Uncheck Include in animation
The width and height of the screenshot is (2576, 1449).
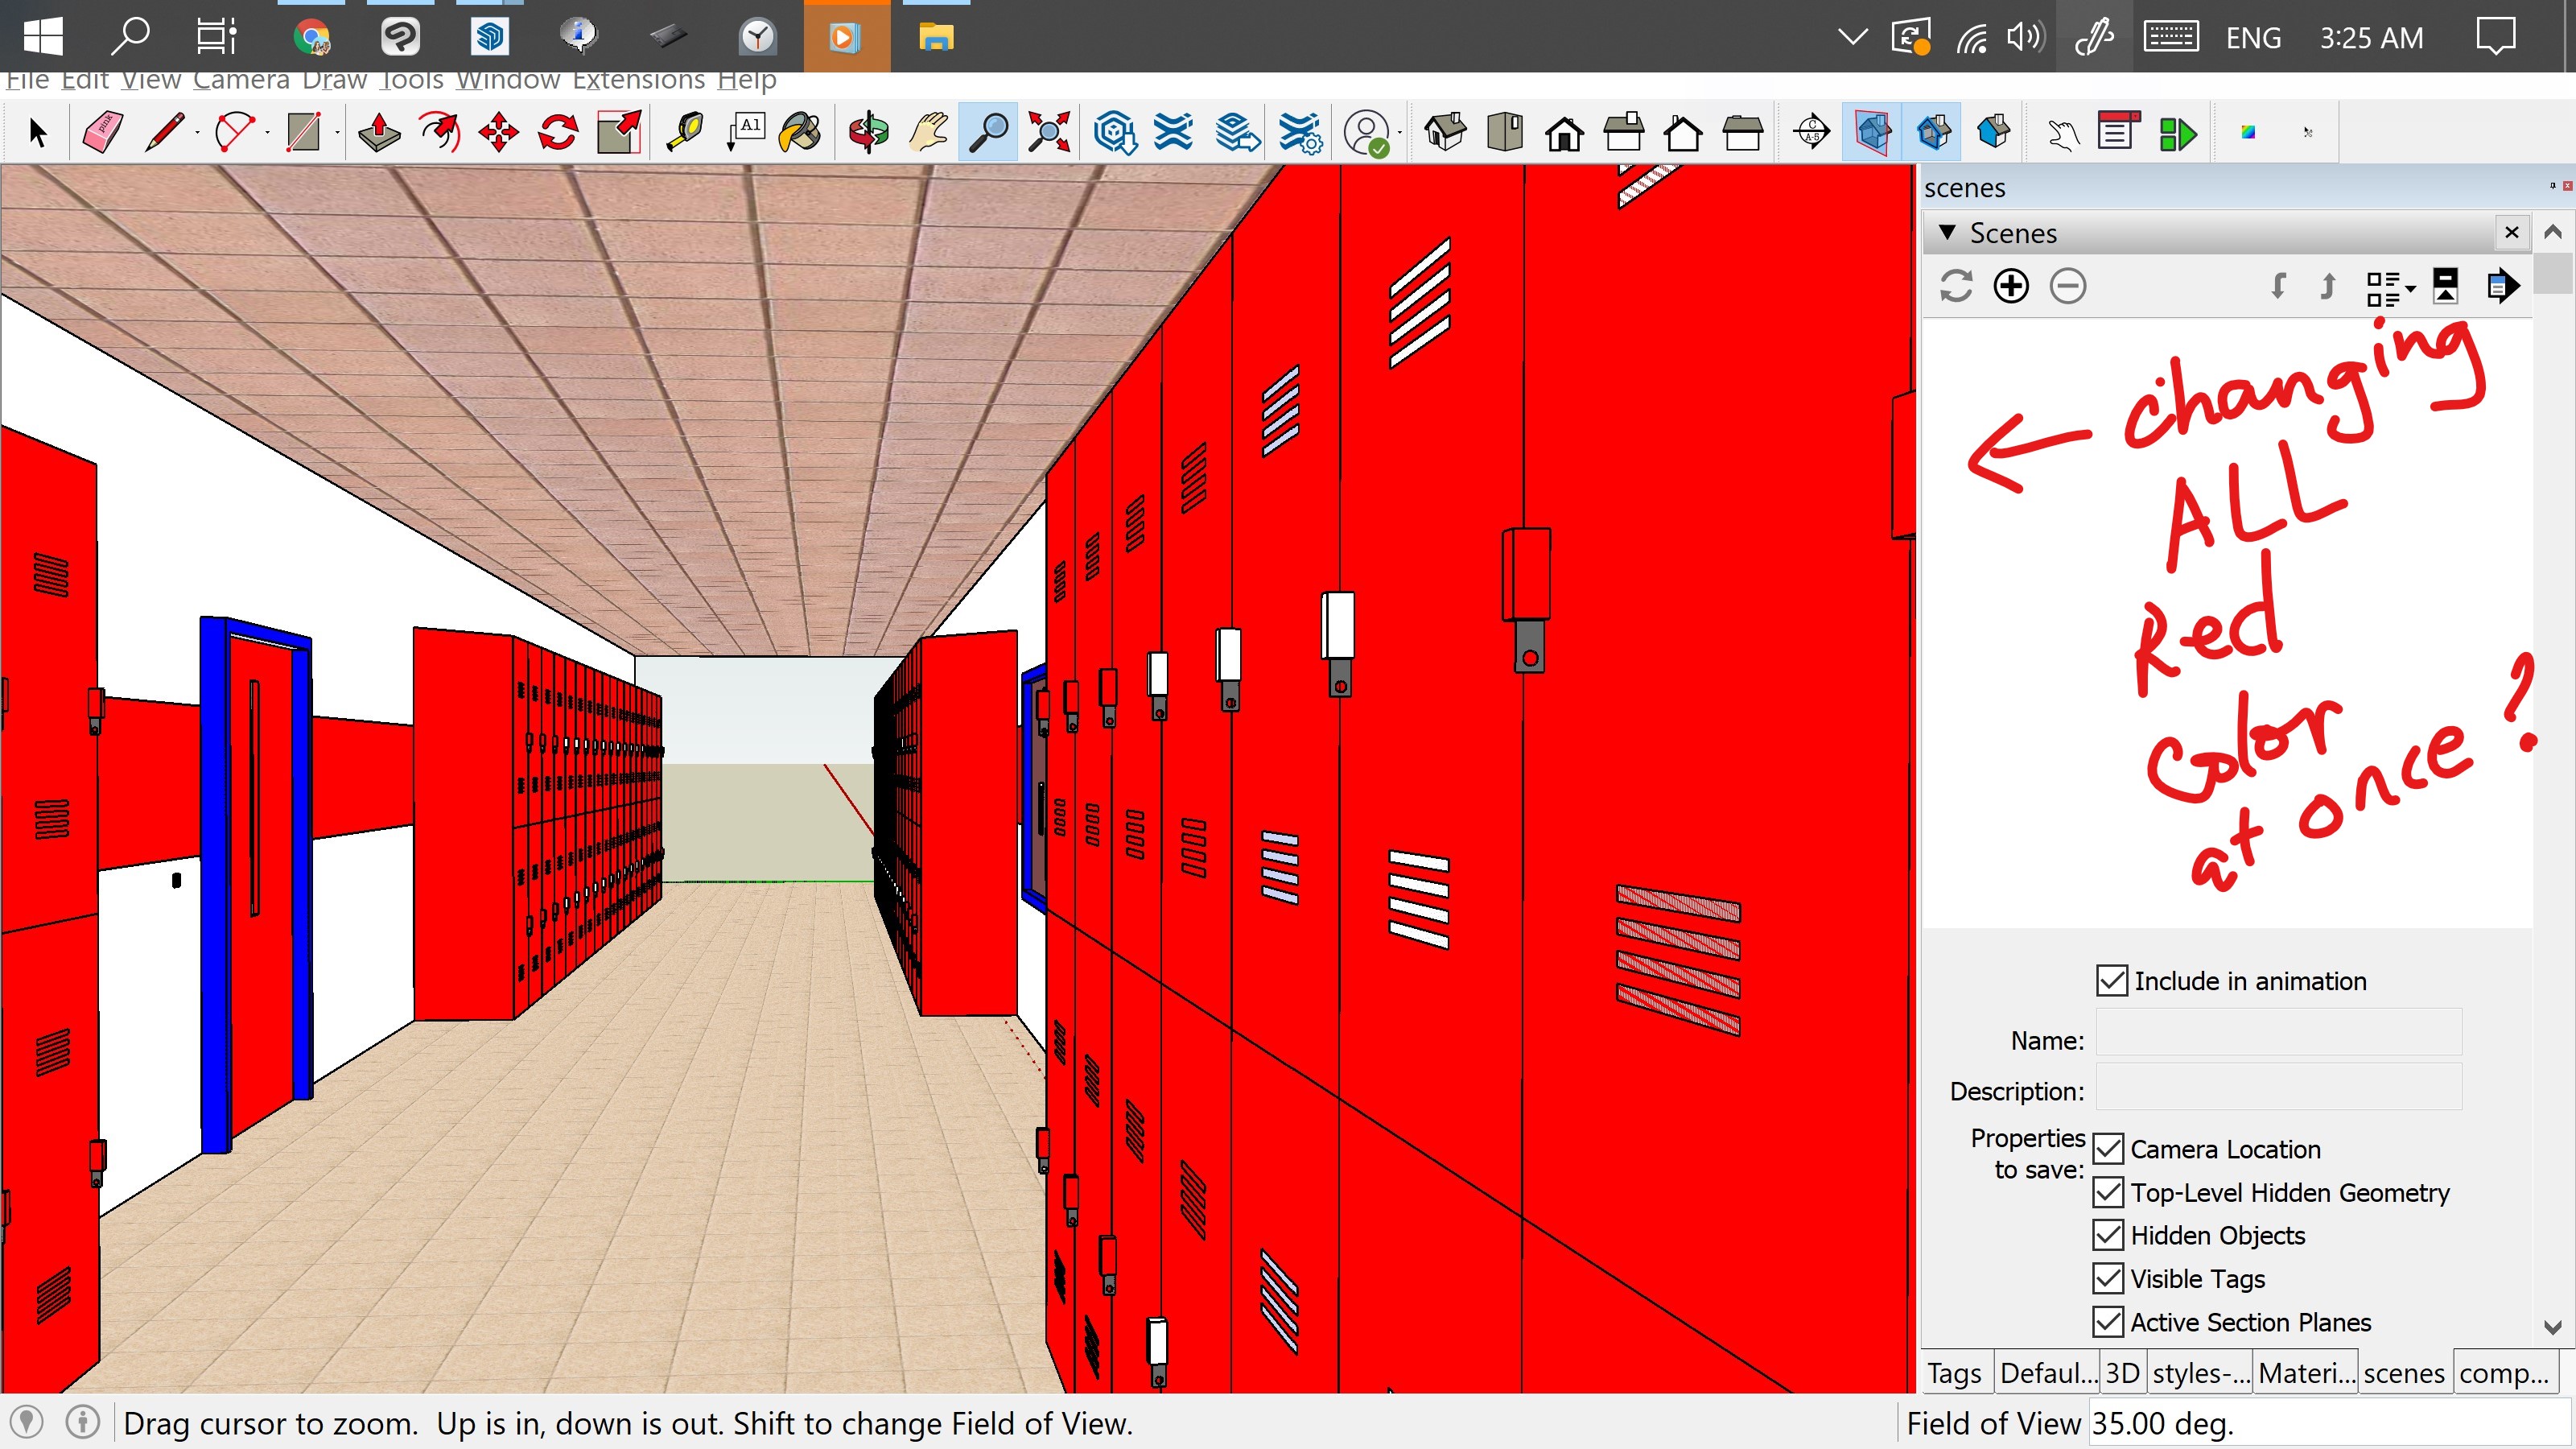click(2111, 980)
